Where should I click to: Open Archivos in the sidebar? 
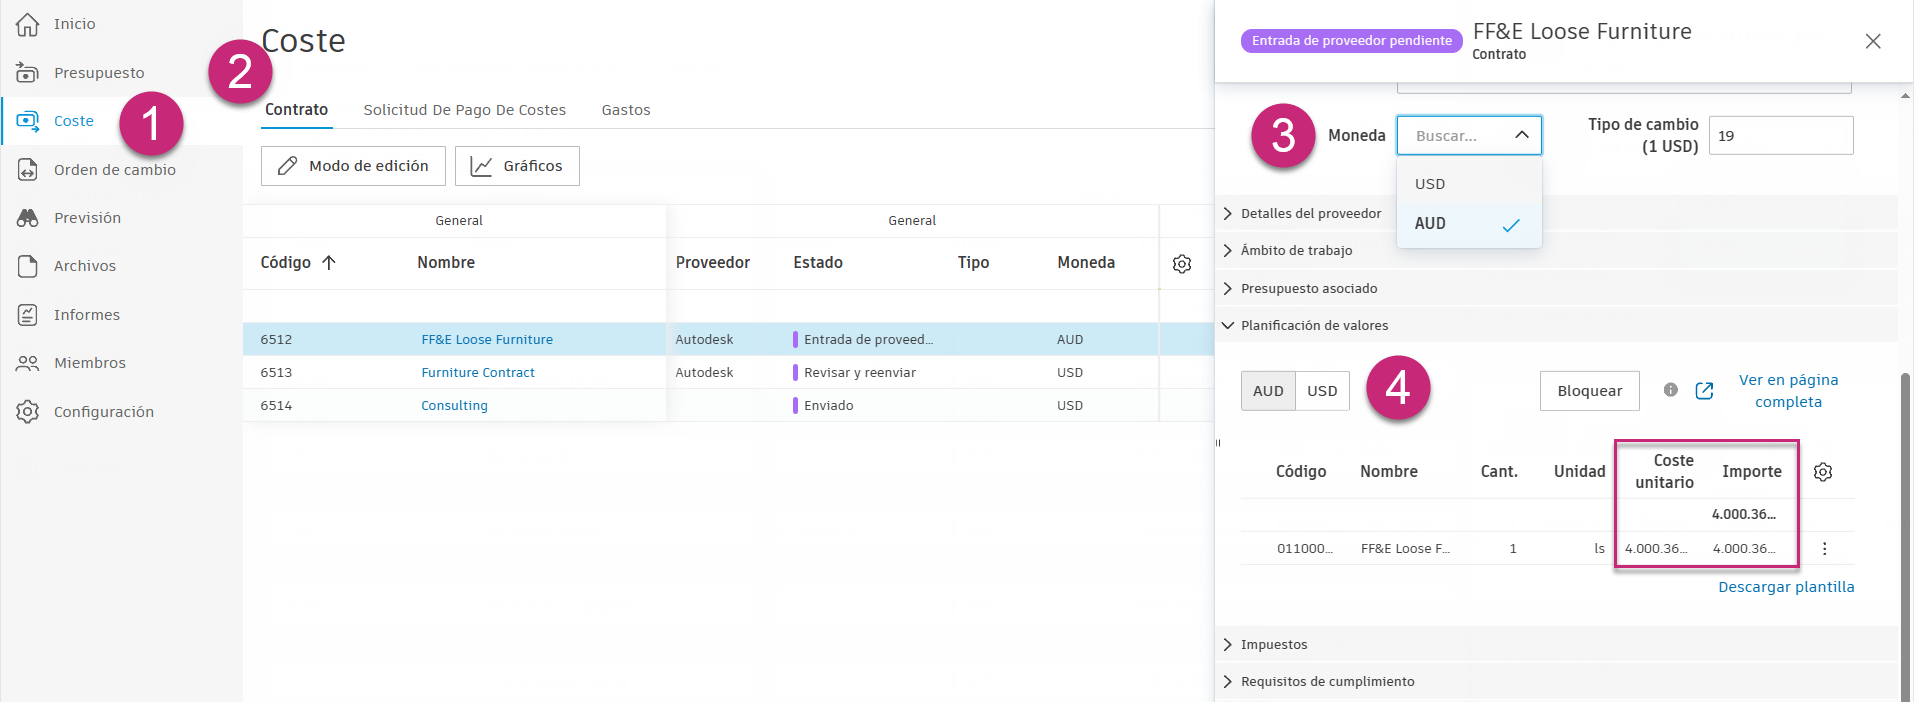pos(85,266)
